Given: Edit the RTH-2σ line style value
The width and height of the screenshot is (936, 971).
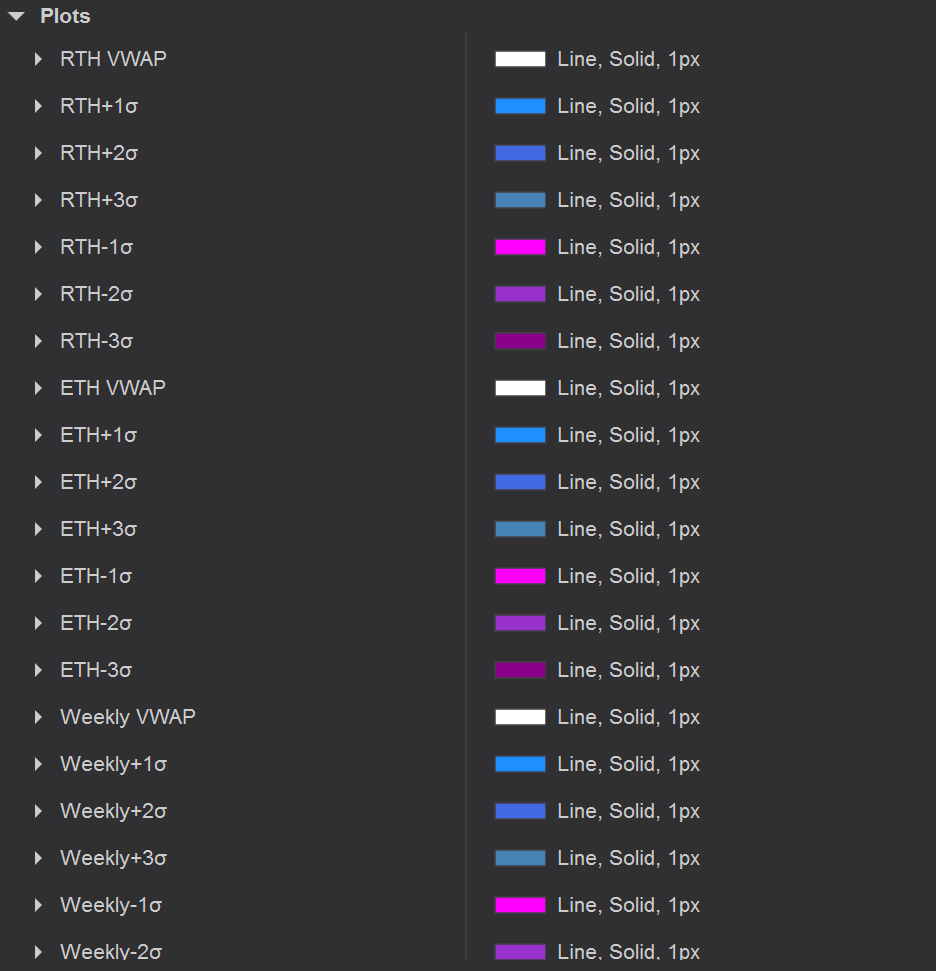Looking at the screenshot, I should click(x=628, y=294).
